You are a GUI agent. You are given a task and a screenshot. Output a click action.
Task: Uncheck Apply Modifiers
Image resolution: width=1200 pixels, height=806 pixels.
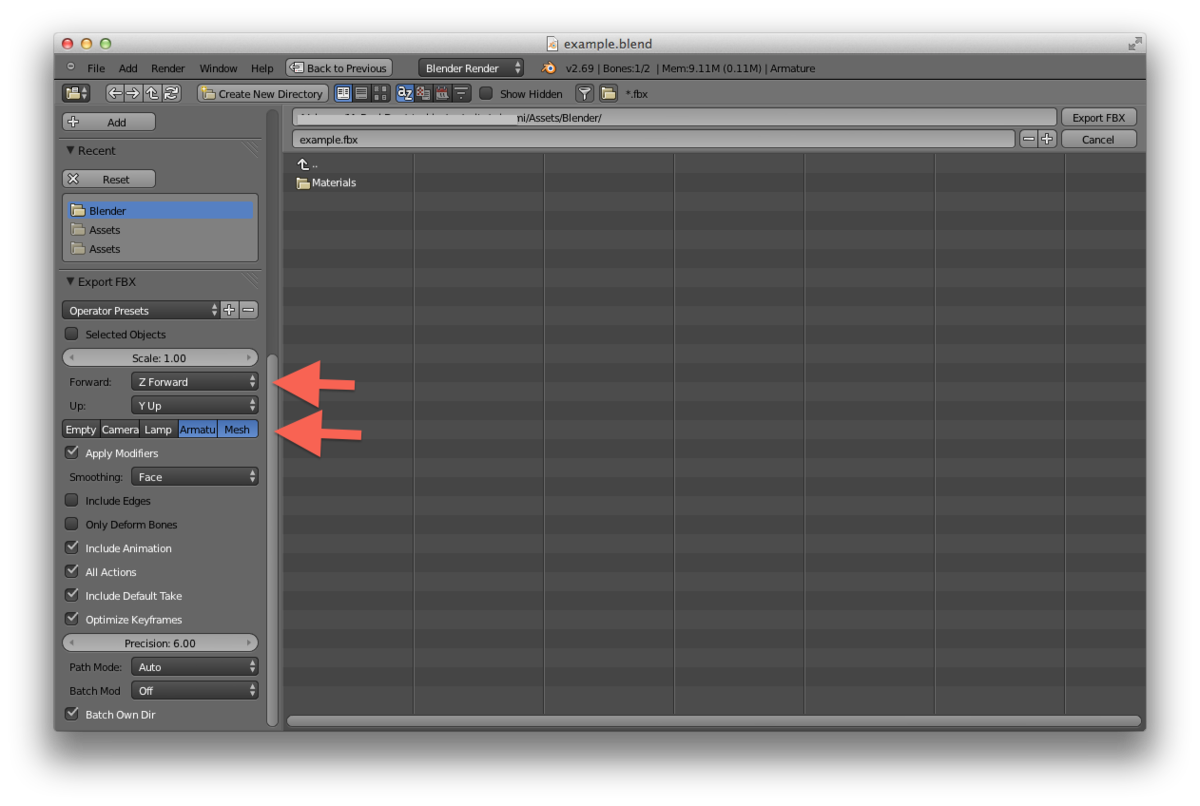click(71, 453)
